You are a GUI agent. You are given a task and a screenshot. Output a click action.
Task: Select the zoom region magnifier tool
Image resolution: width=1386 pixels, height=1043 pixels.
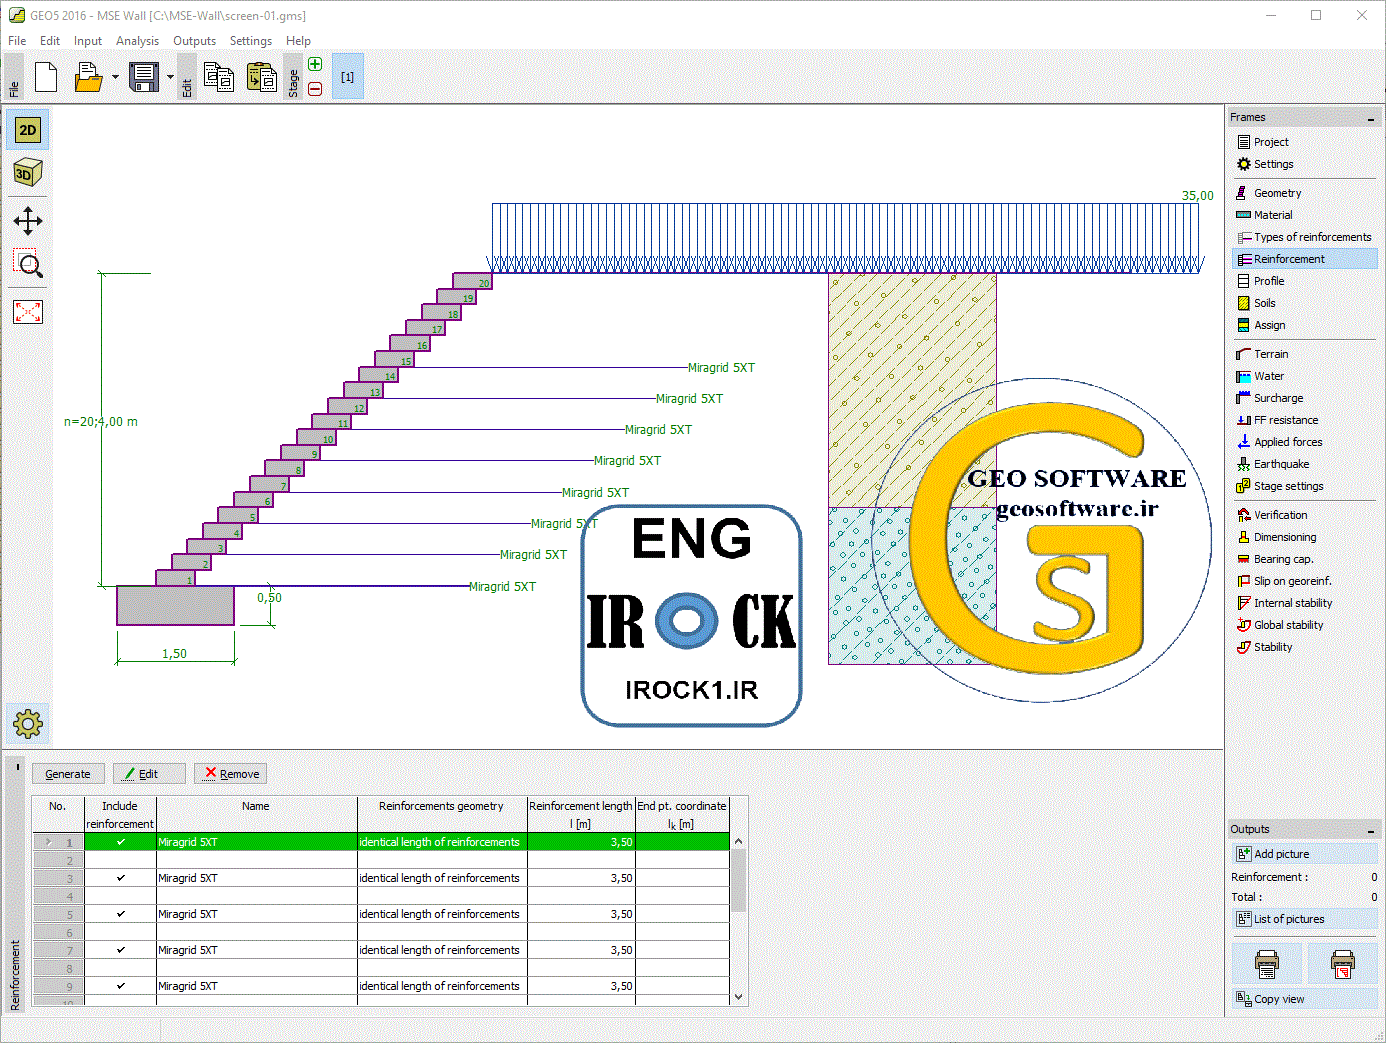(x=28, y=264)
